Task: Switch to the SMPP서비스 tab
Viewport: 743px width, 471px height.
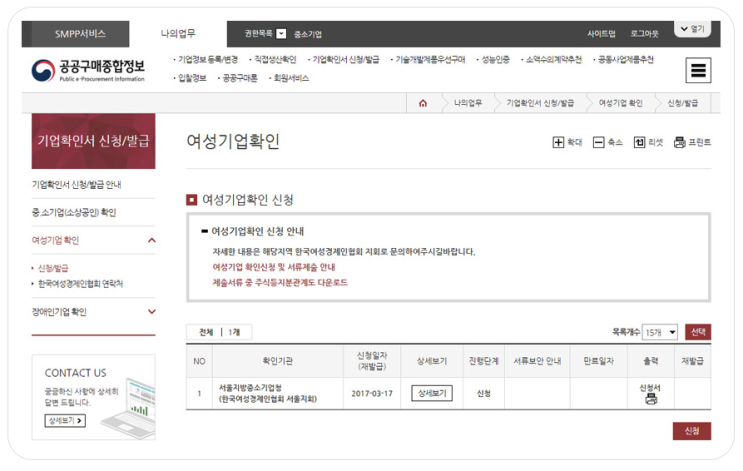Action: [x=80, y=34]
